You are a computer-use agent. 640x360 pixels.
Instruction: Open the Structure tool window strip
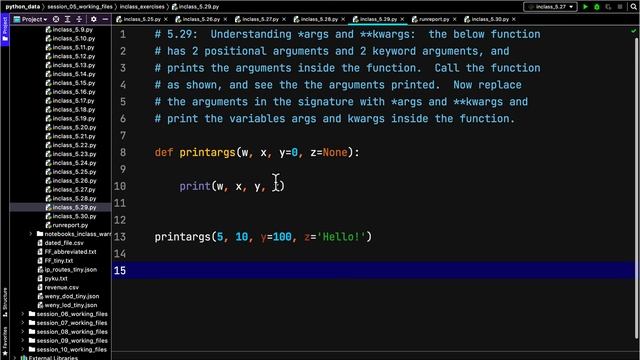coord(5,302)
